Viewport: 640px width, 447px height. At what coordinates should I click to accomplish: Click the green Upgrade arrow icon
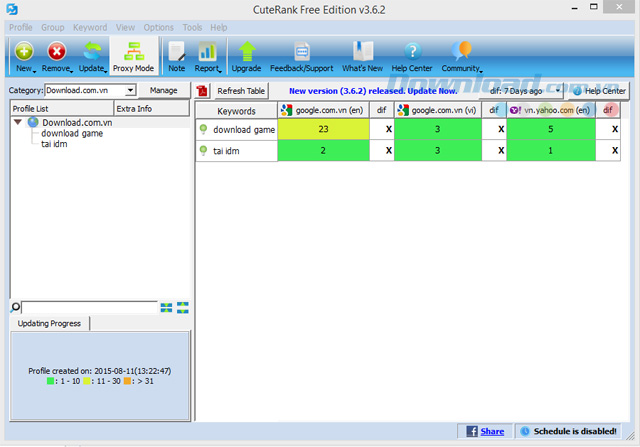tap(246, 52)
